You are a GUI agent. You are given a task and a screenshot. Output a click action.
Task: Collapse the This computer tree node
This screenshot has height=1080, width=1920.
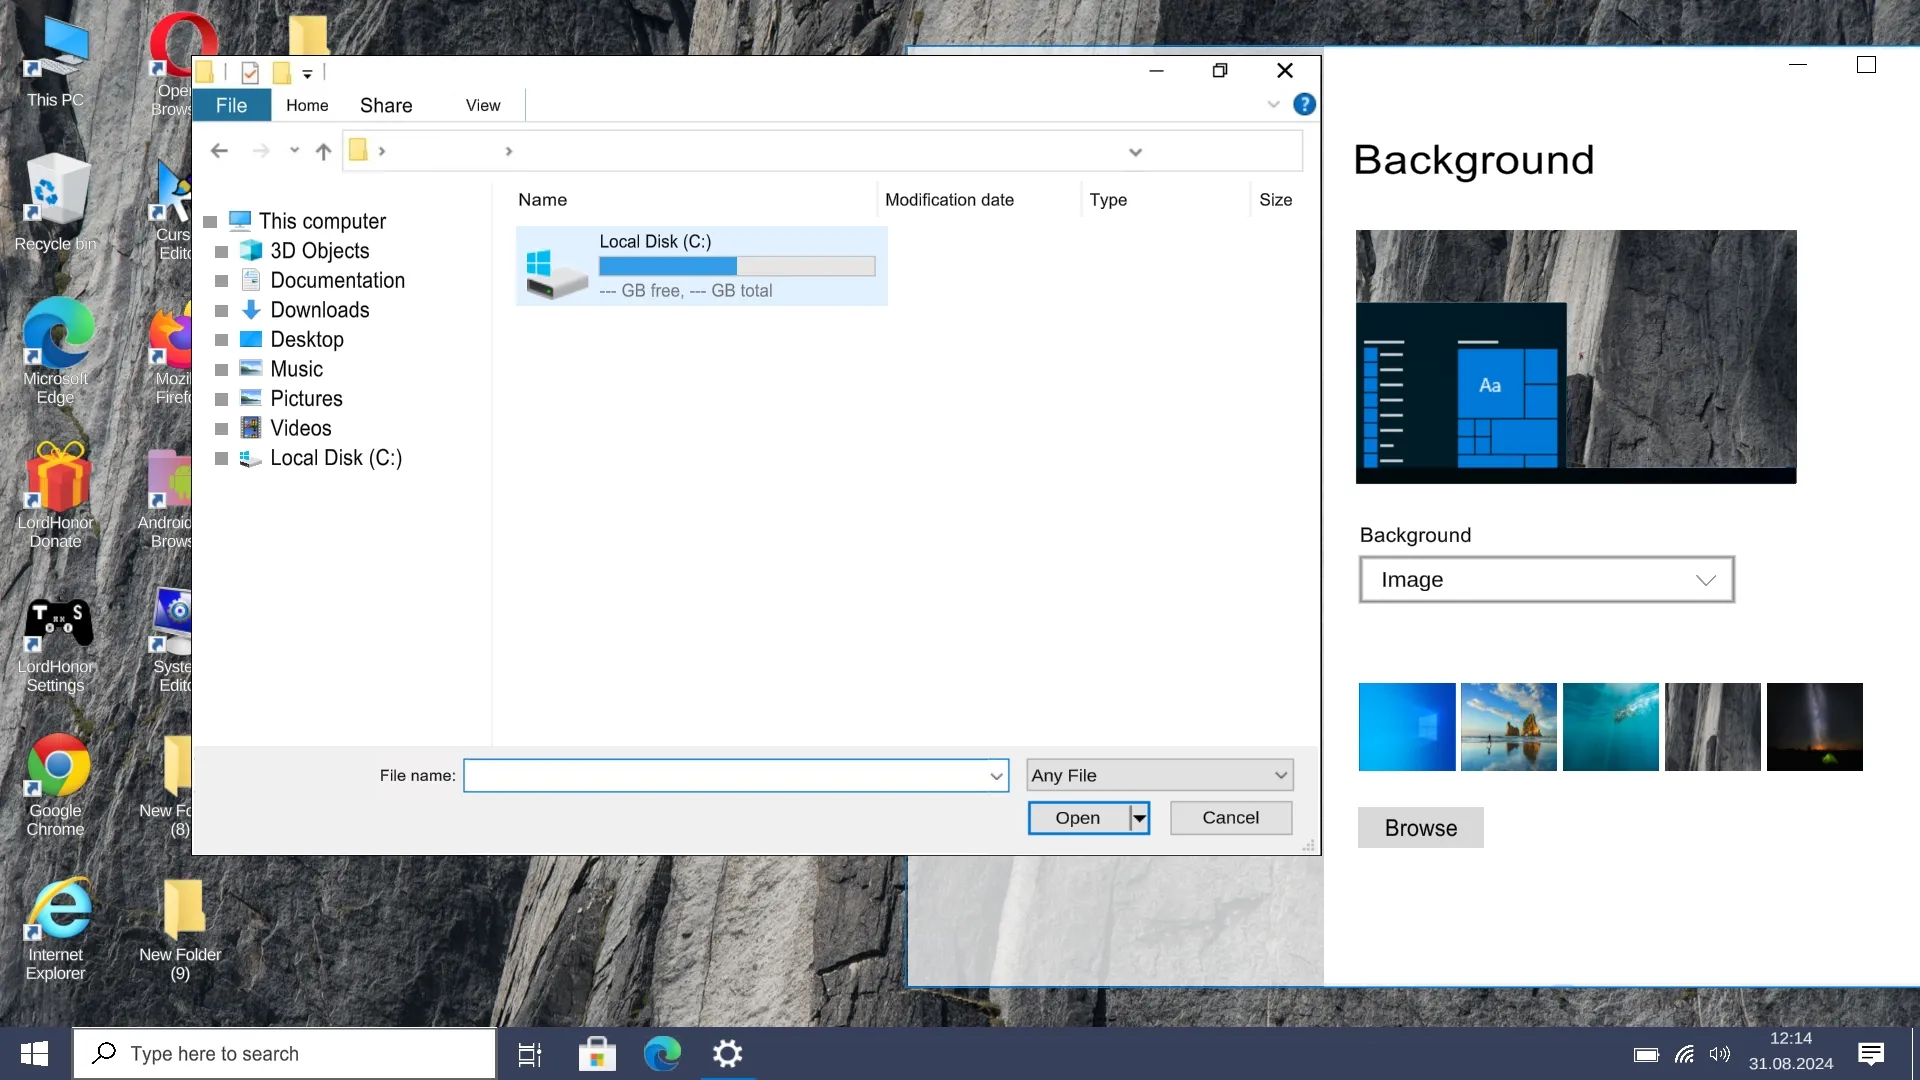(210, 222)
